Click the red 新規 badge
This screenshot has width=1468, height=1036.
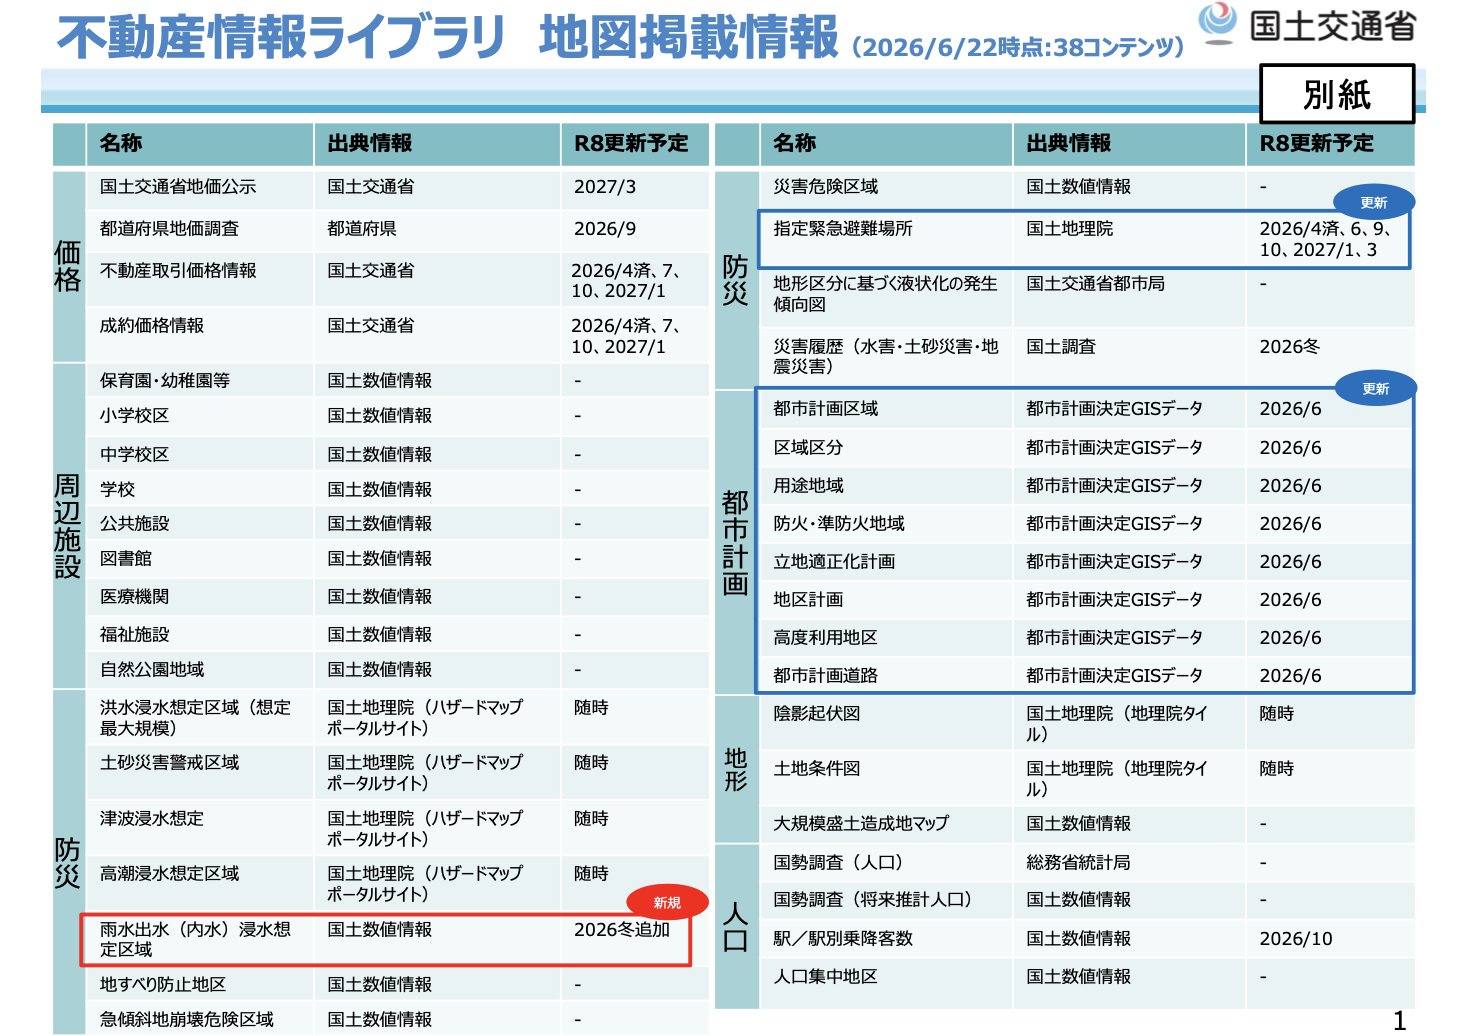(667, 903)
